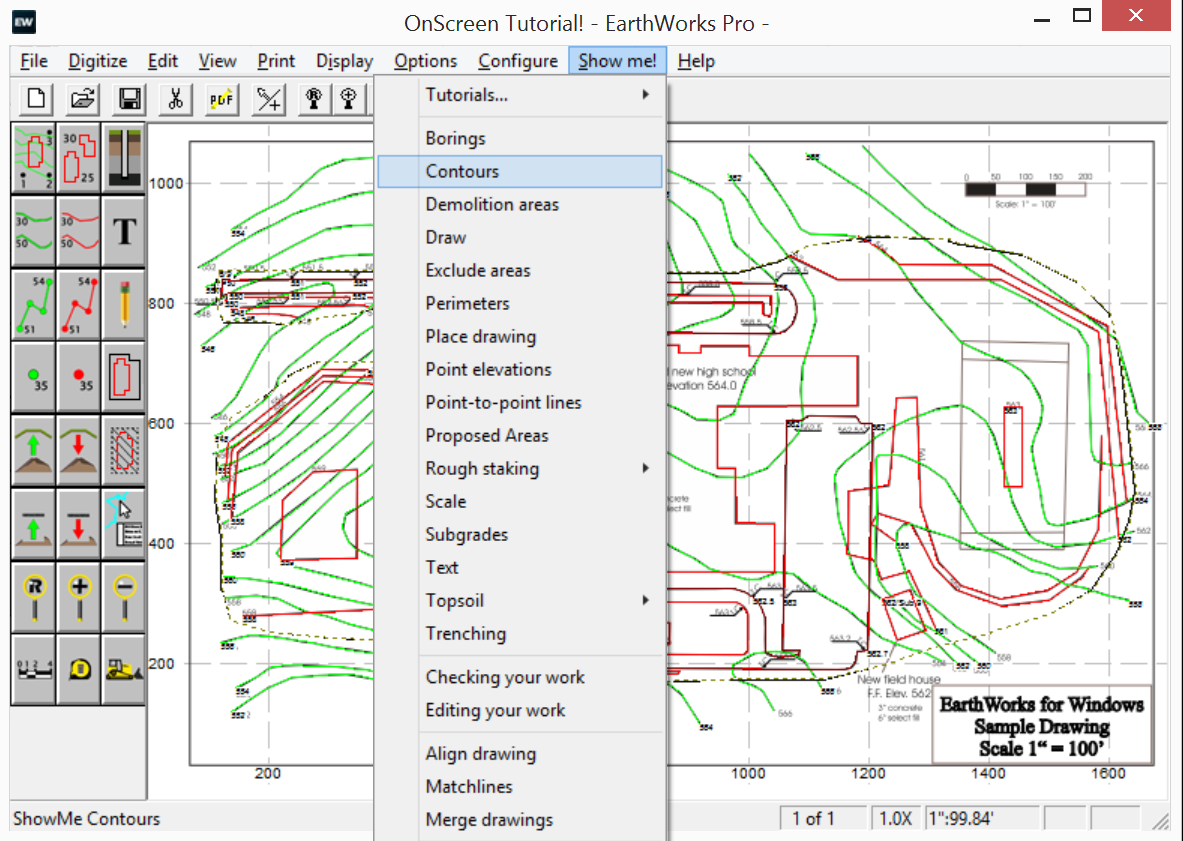
Task: Choose Borings from Show me menu
Action: coord(520,139)
